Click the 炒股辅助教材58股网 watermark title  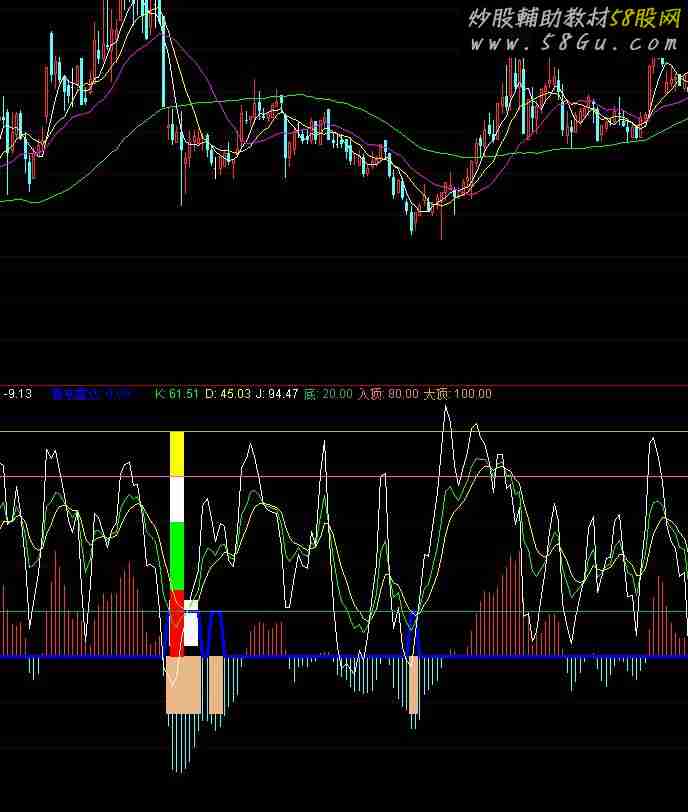pos(574,18)
